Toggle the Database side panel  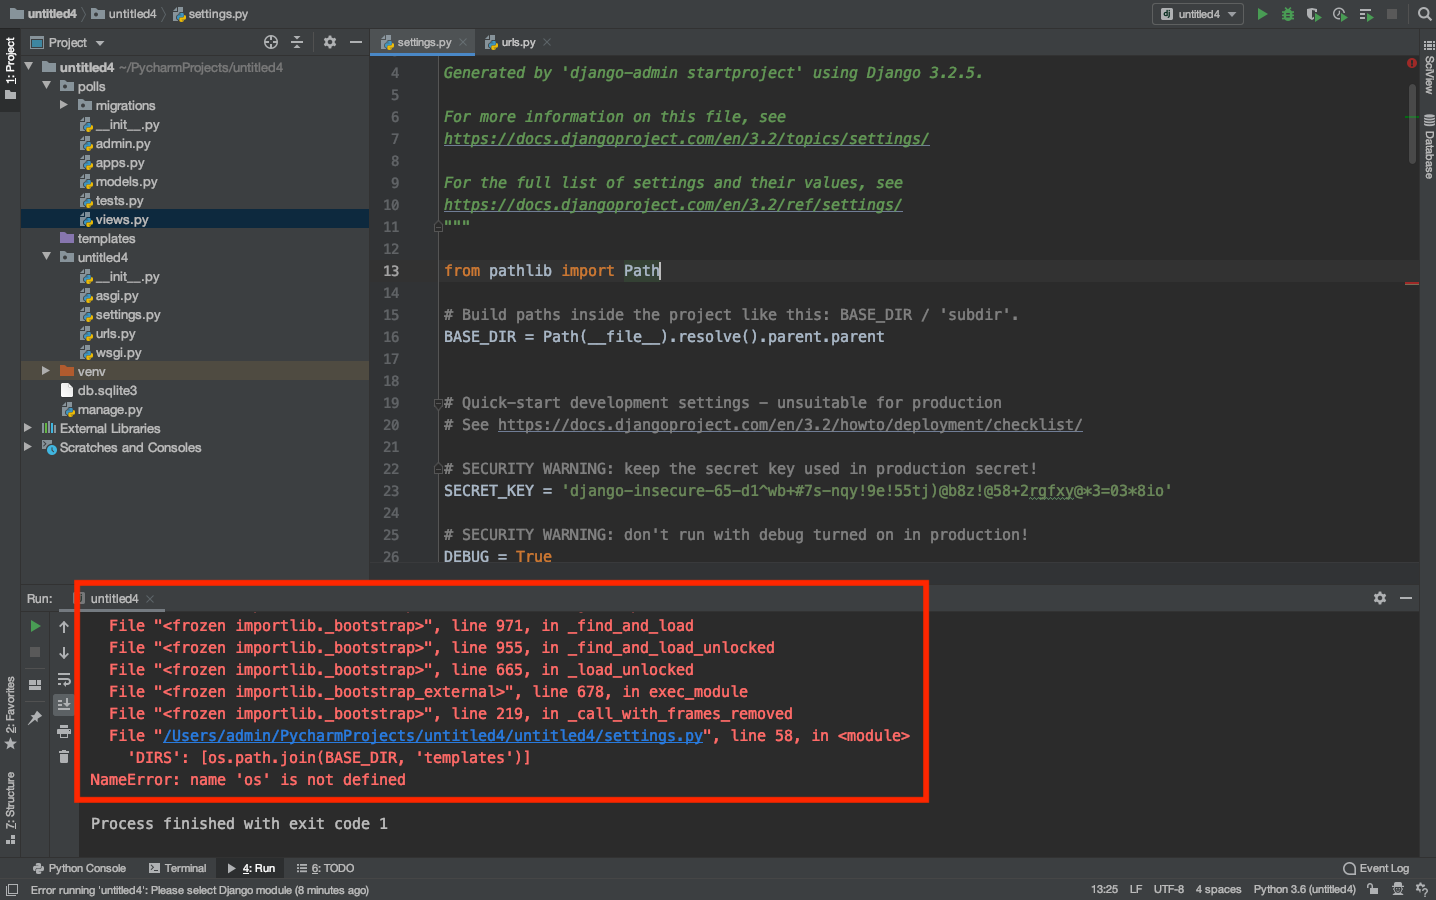tap(1428, 147)
